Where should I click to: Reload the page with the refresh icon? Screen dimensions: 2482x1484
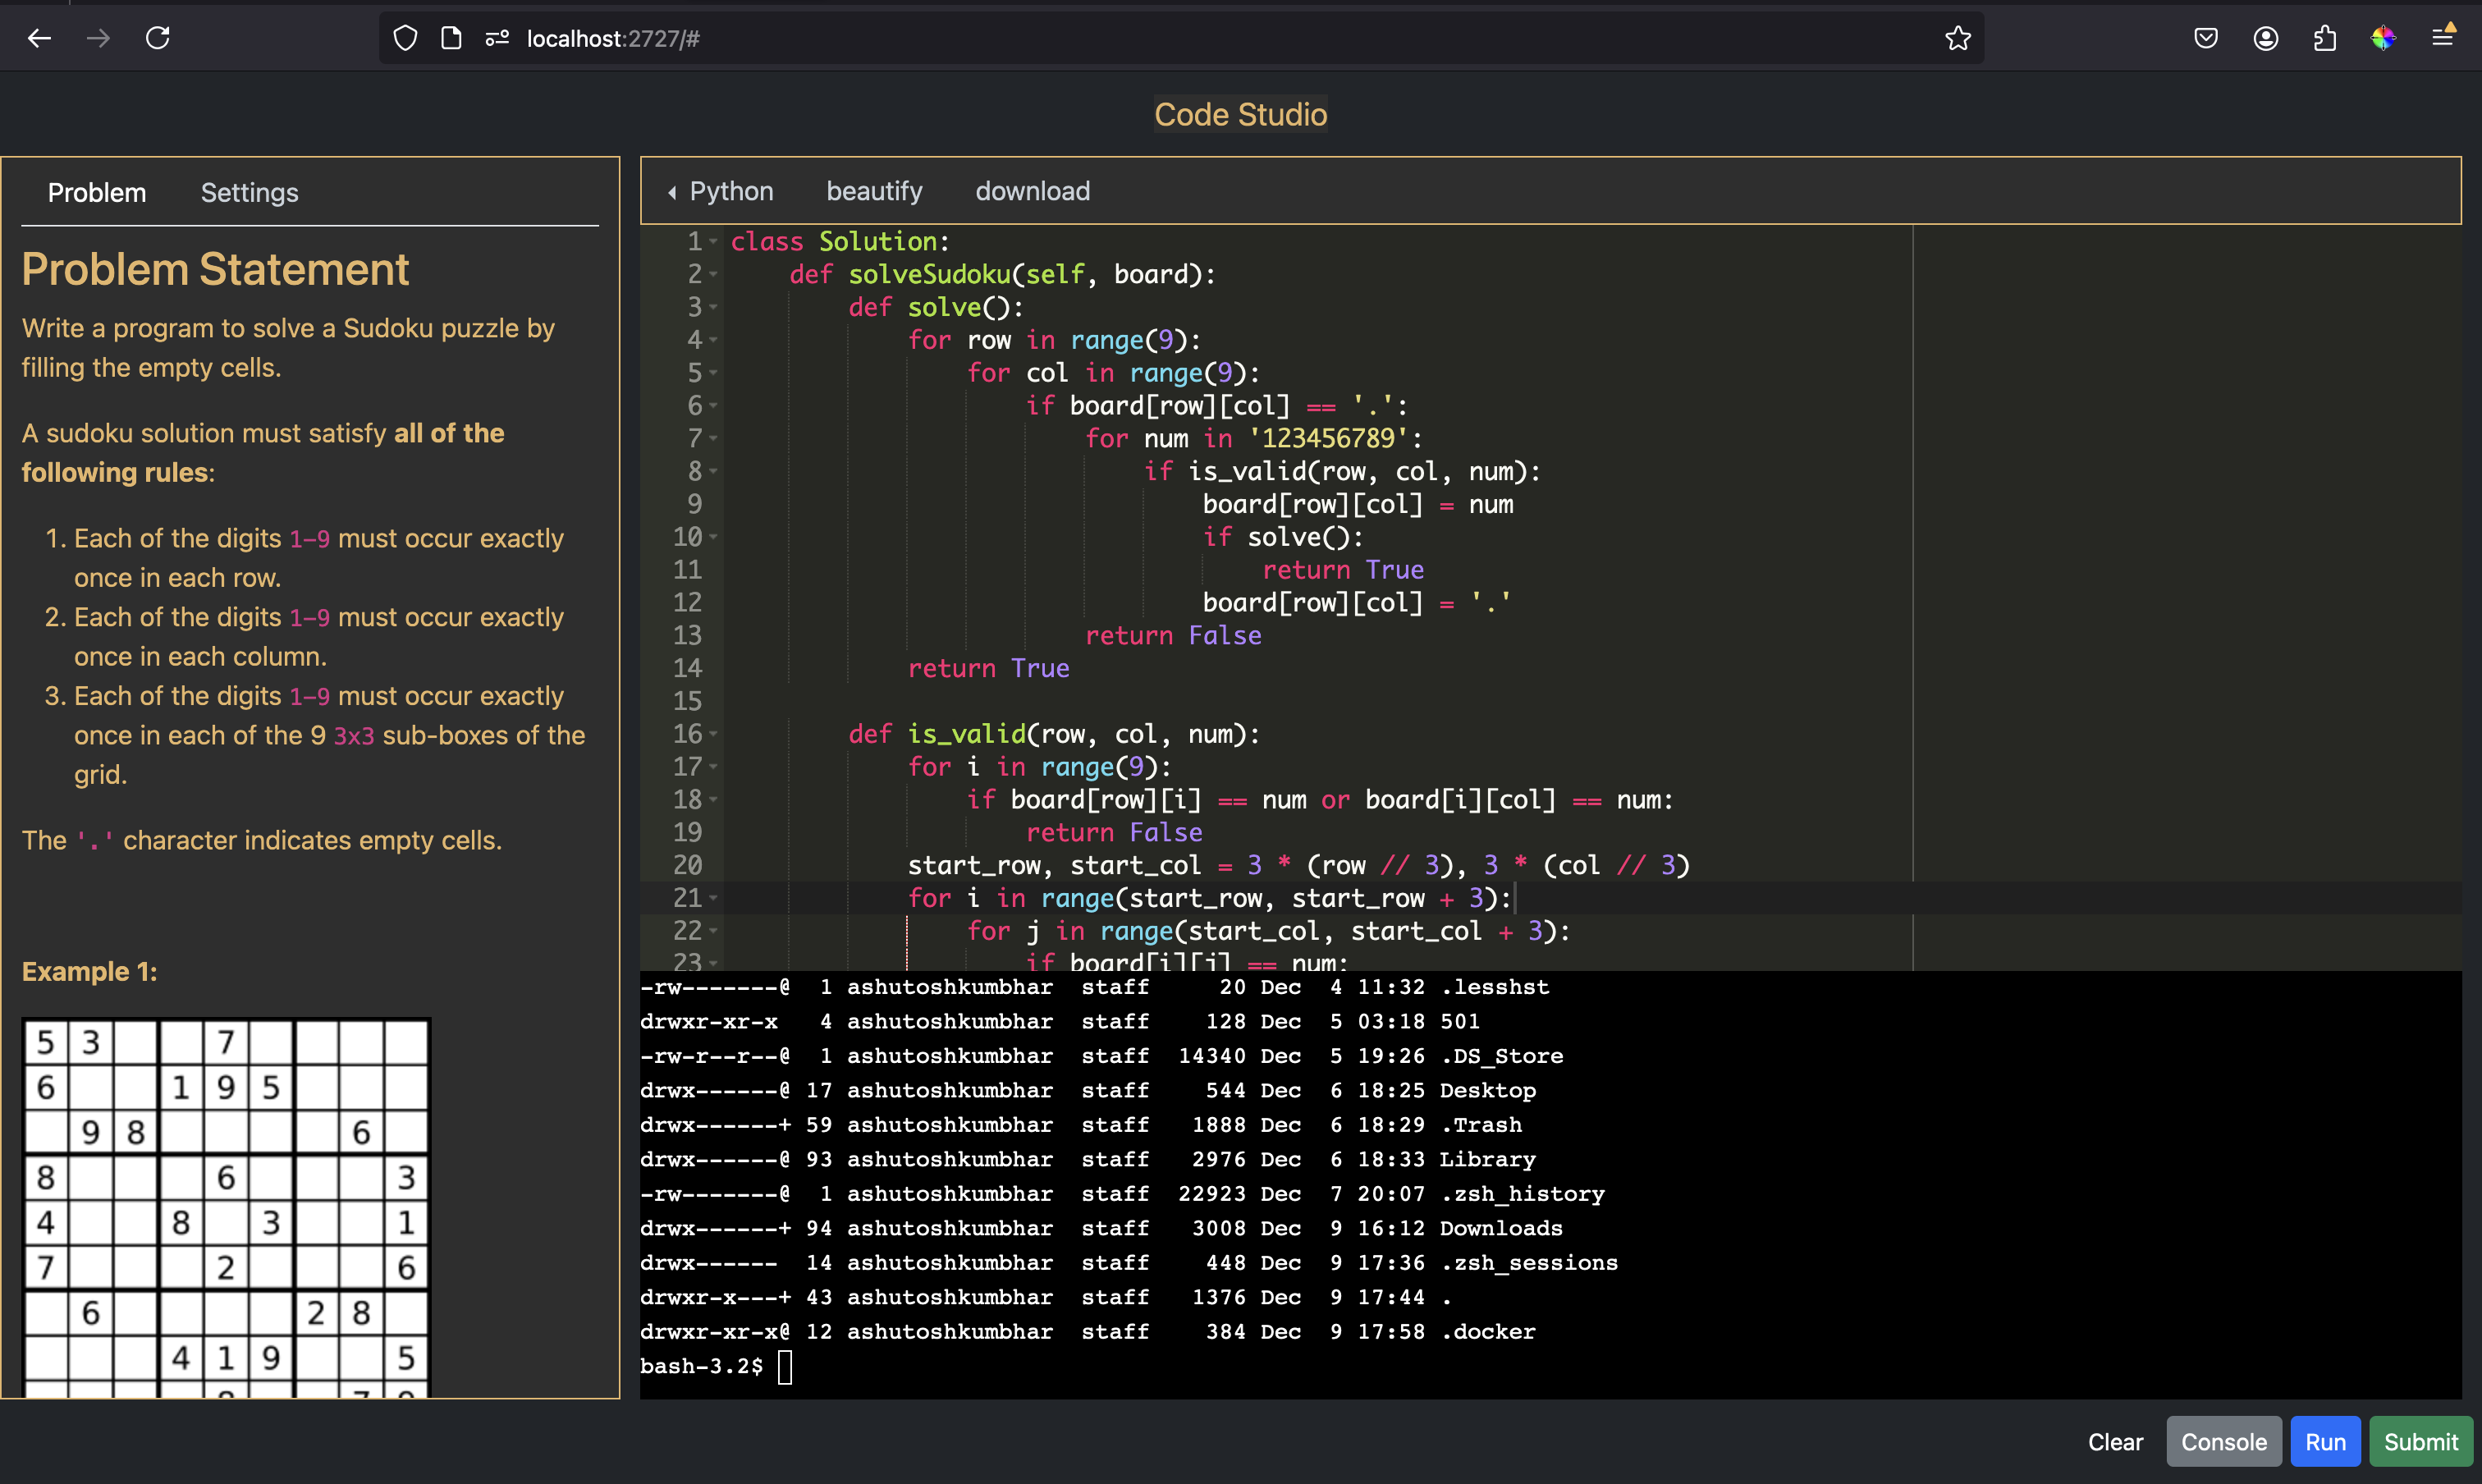click(x=158, y=38)
